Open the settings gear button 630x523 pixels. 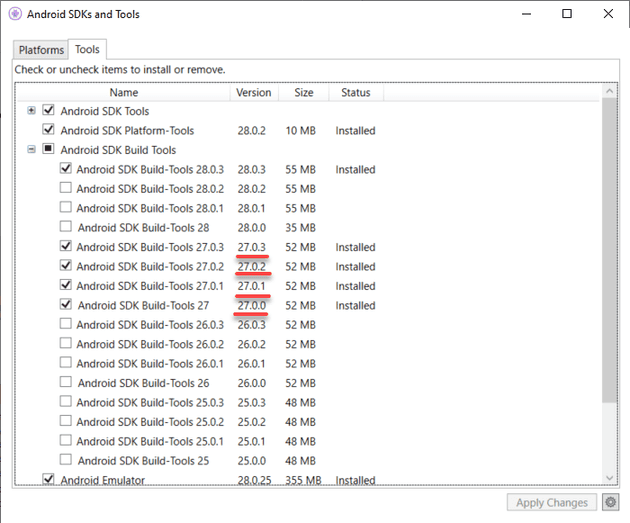(x=610, y=502)
